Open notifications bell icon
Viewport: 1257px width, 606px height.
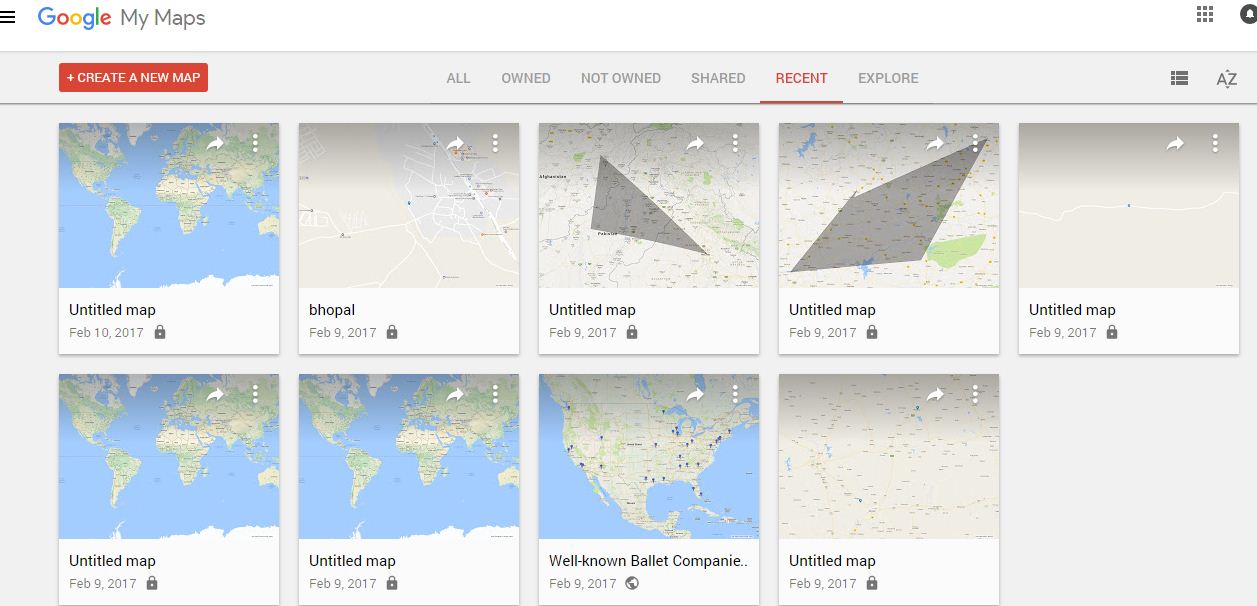tap(1250, 14)
